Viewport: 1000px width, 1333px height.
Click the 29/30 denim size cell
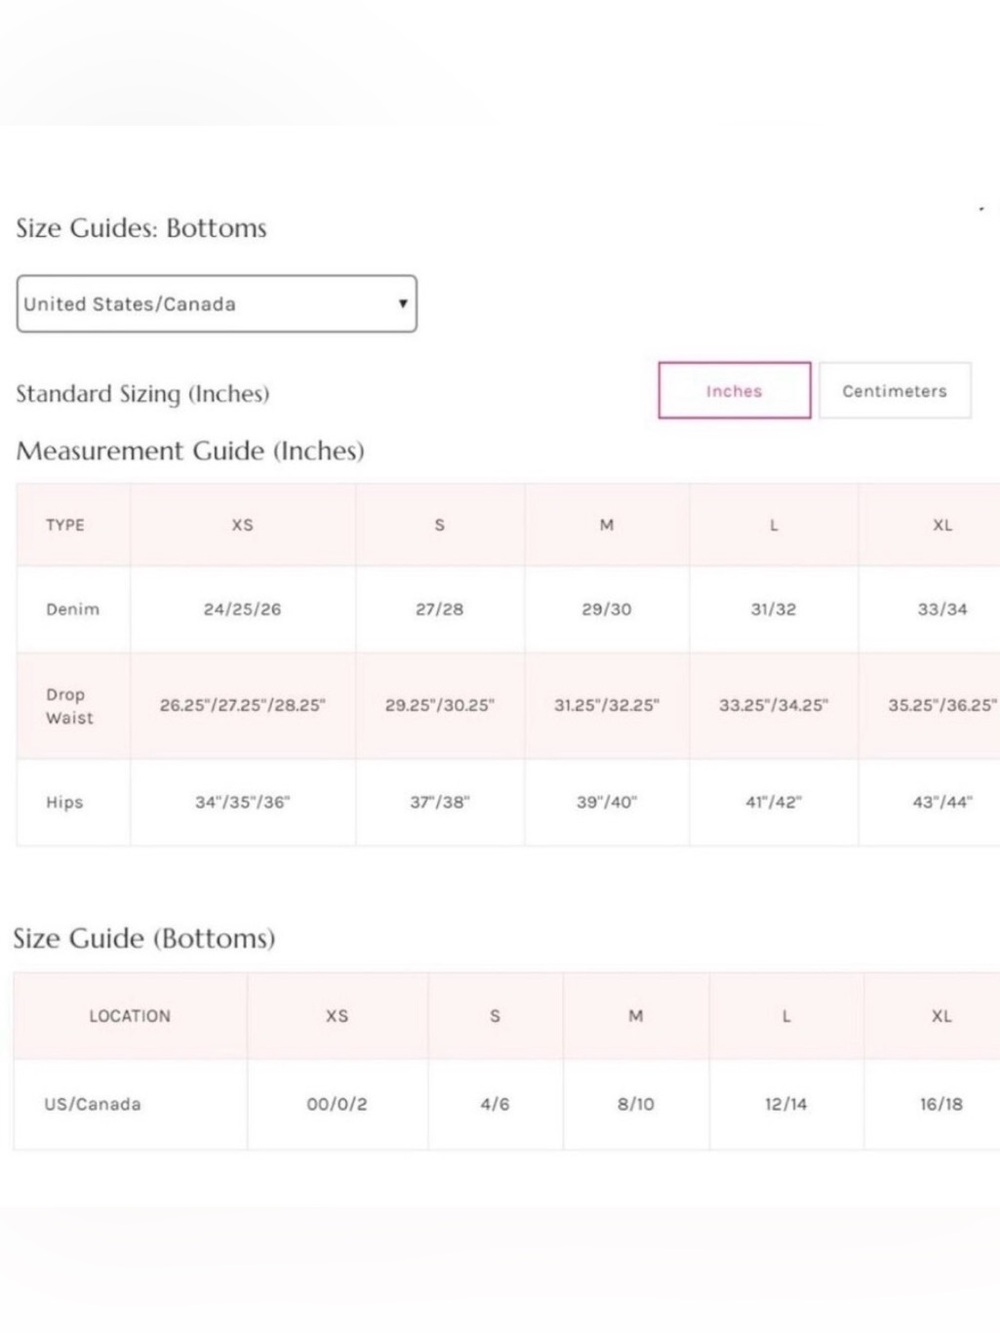click(607, 609)
